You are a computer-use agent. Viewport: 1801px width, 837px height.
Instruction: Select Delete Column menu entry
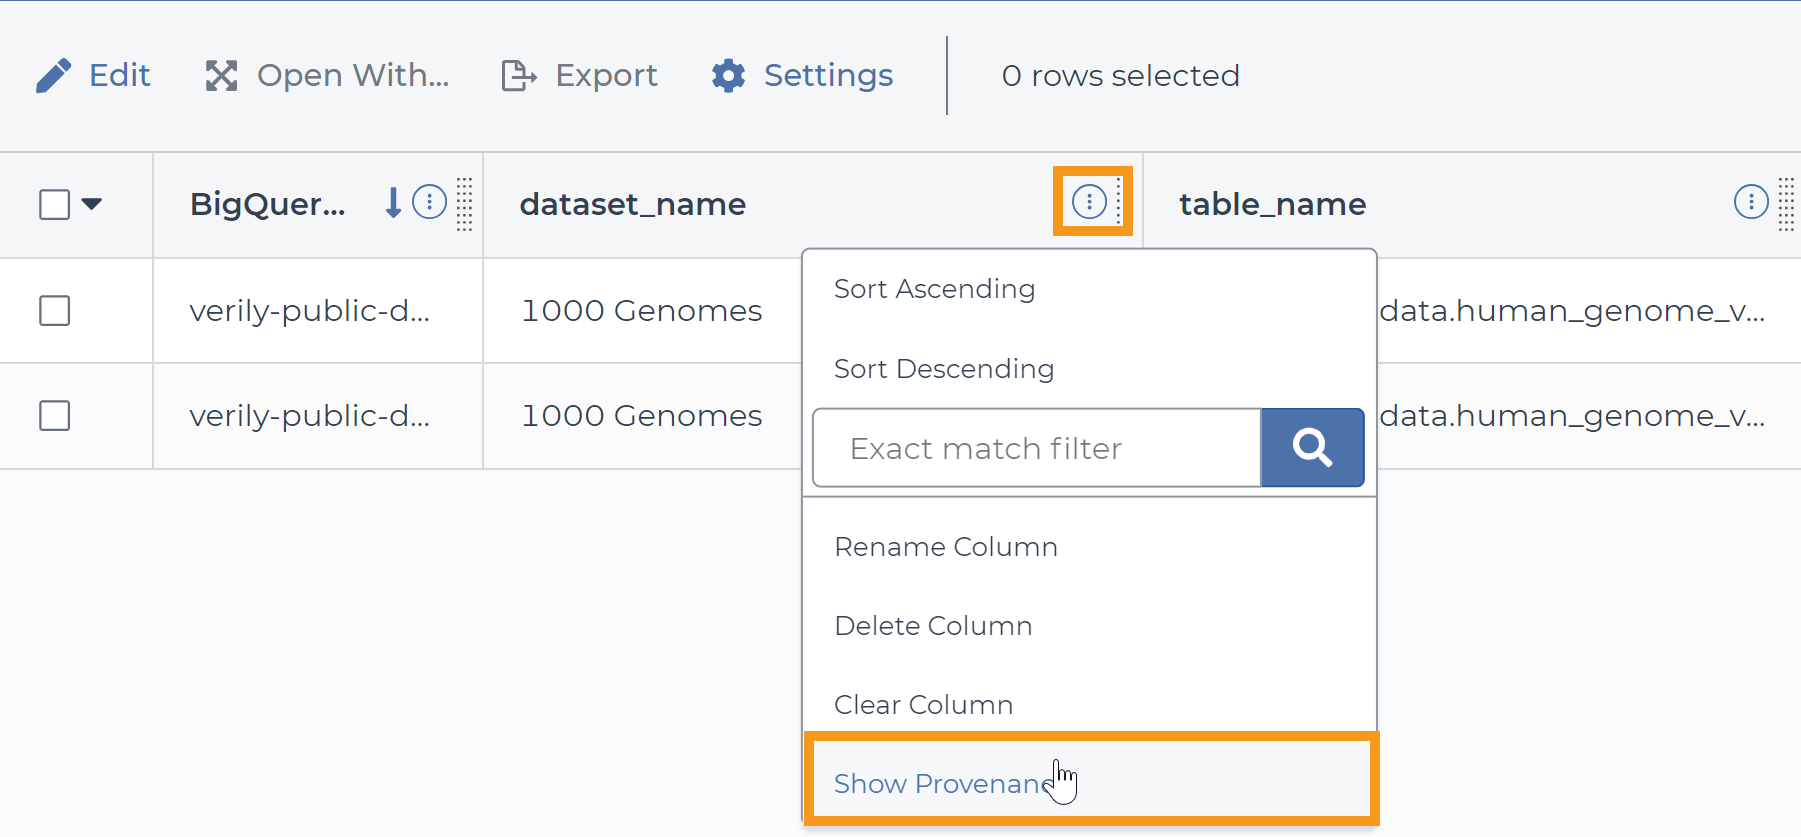click(933, 626)
